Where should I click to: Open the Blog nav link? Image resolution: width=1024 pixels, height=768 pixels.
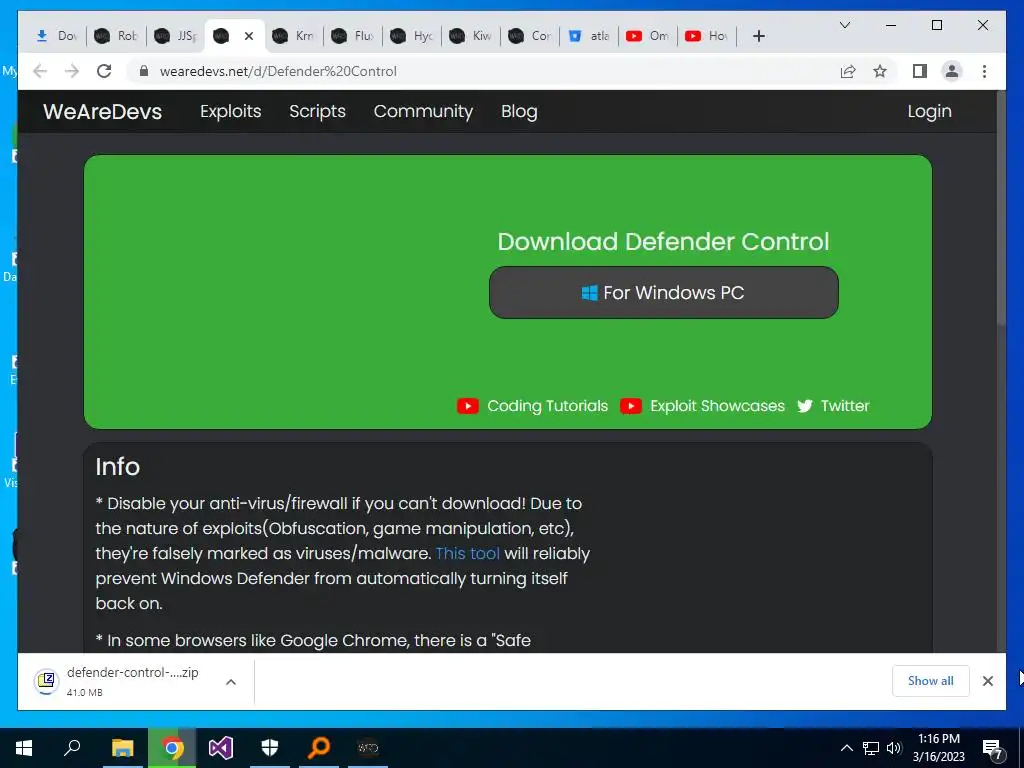click(519, 112)
